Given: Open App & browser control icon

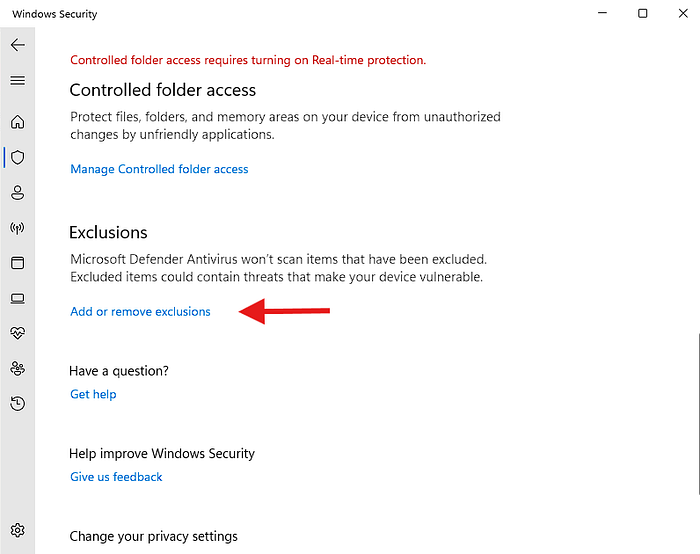Looking at the screenshot, I should [x=17, y=263].
